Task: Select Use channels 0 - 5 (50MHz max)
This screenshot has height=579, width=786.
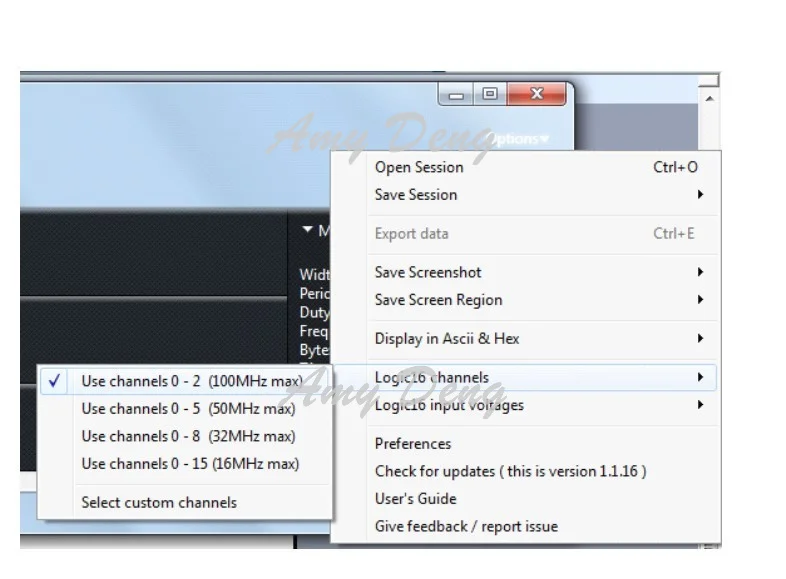Action: click(x=185, y=409)
